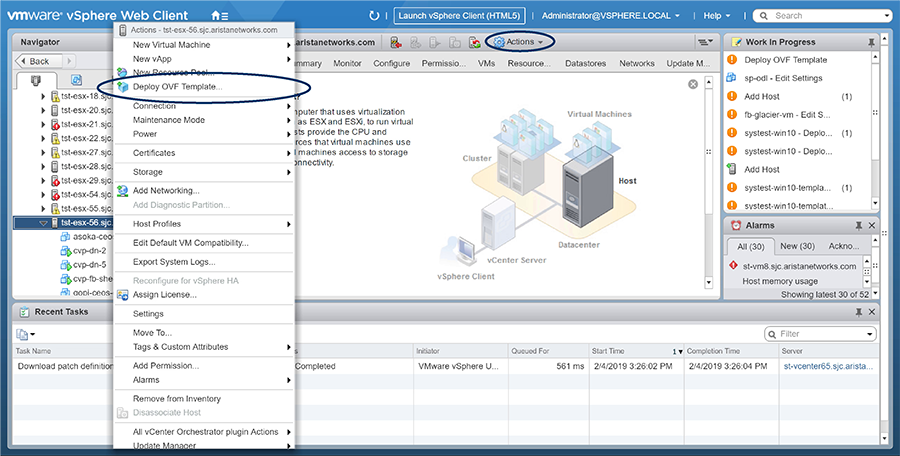Open st-vm8.sjc.aristanetworks.com alarm link
The width and height of the screenshot is (900, 456).
click(x=800, y=266)
